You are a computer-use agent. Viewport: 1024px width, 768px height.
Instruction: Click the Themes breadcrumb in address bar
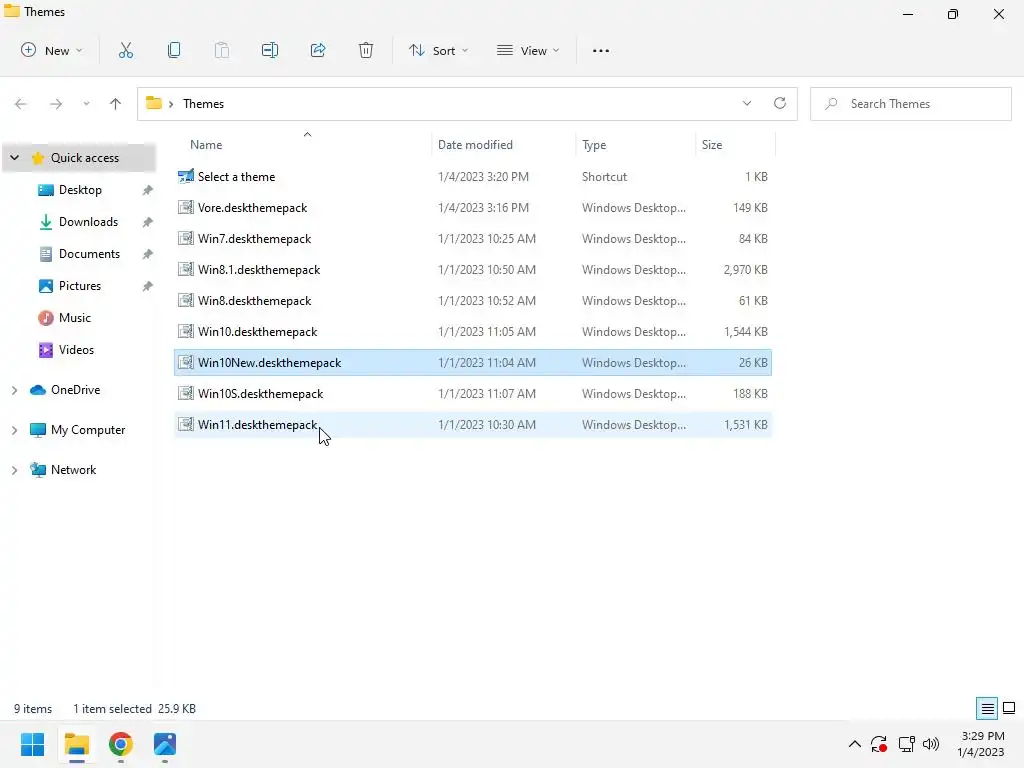click(203, 104)
